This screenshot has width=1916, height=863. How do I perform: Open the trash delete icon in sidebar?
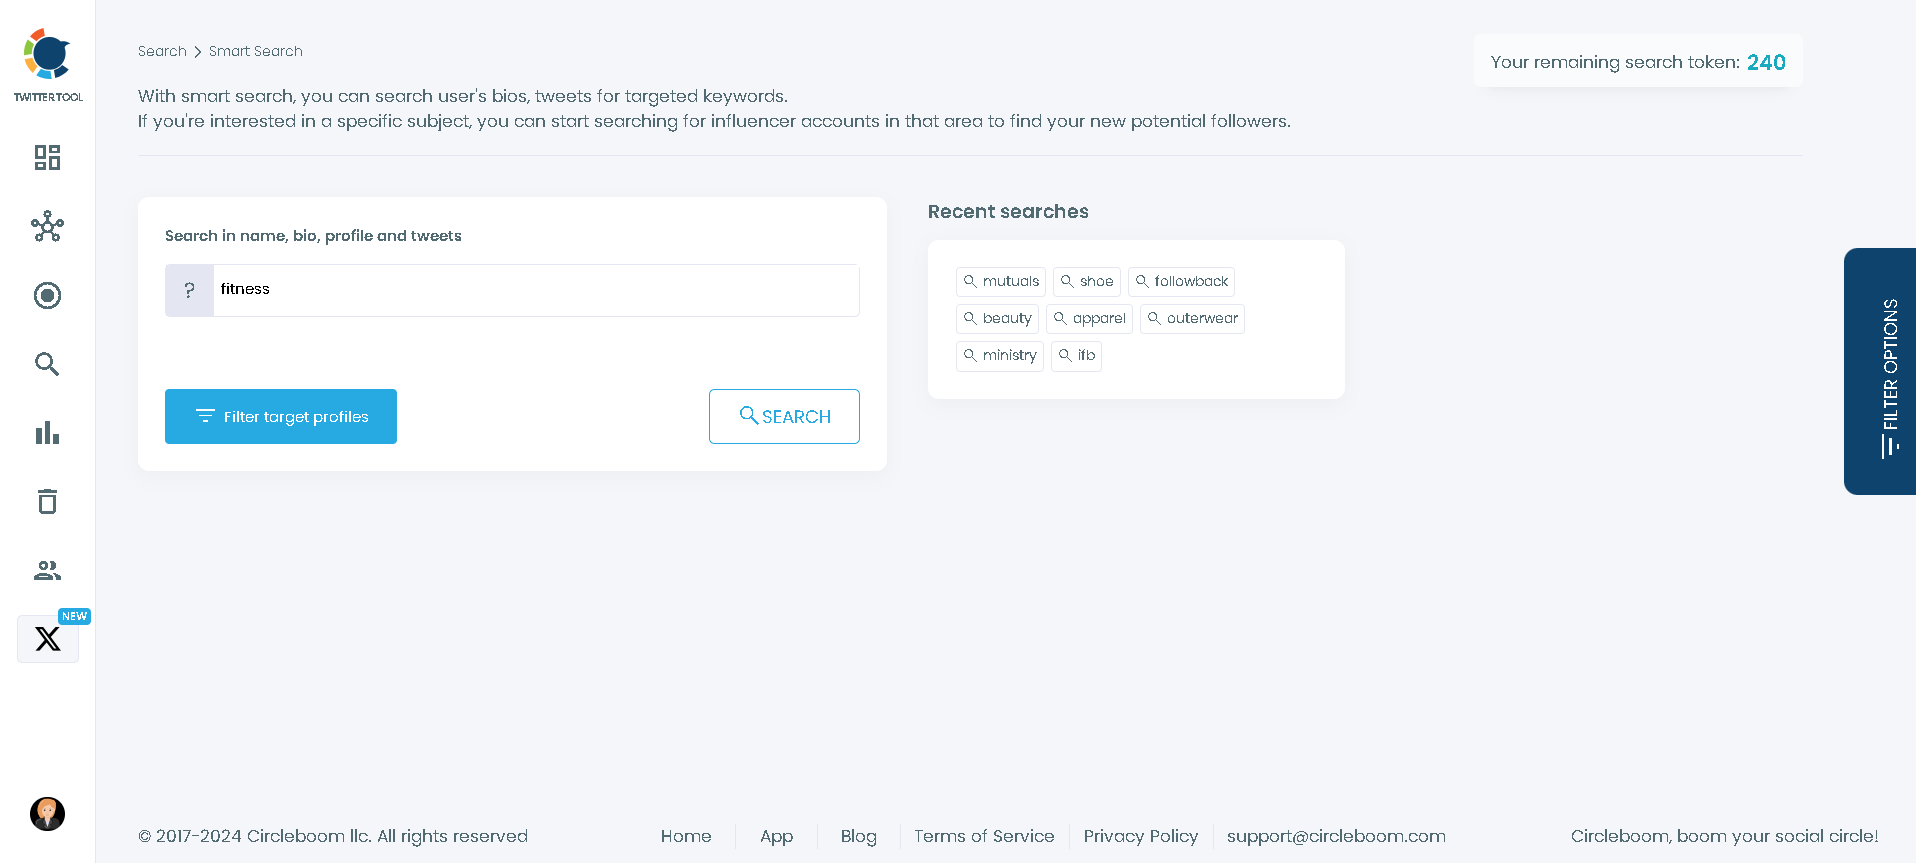coord(47,501)
